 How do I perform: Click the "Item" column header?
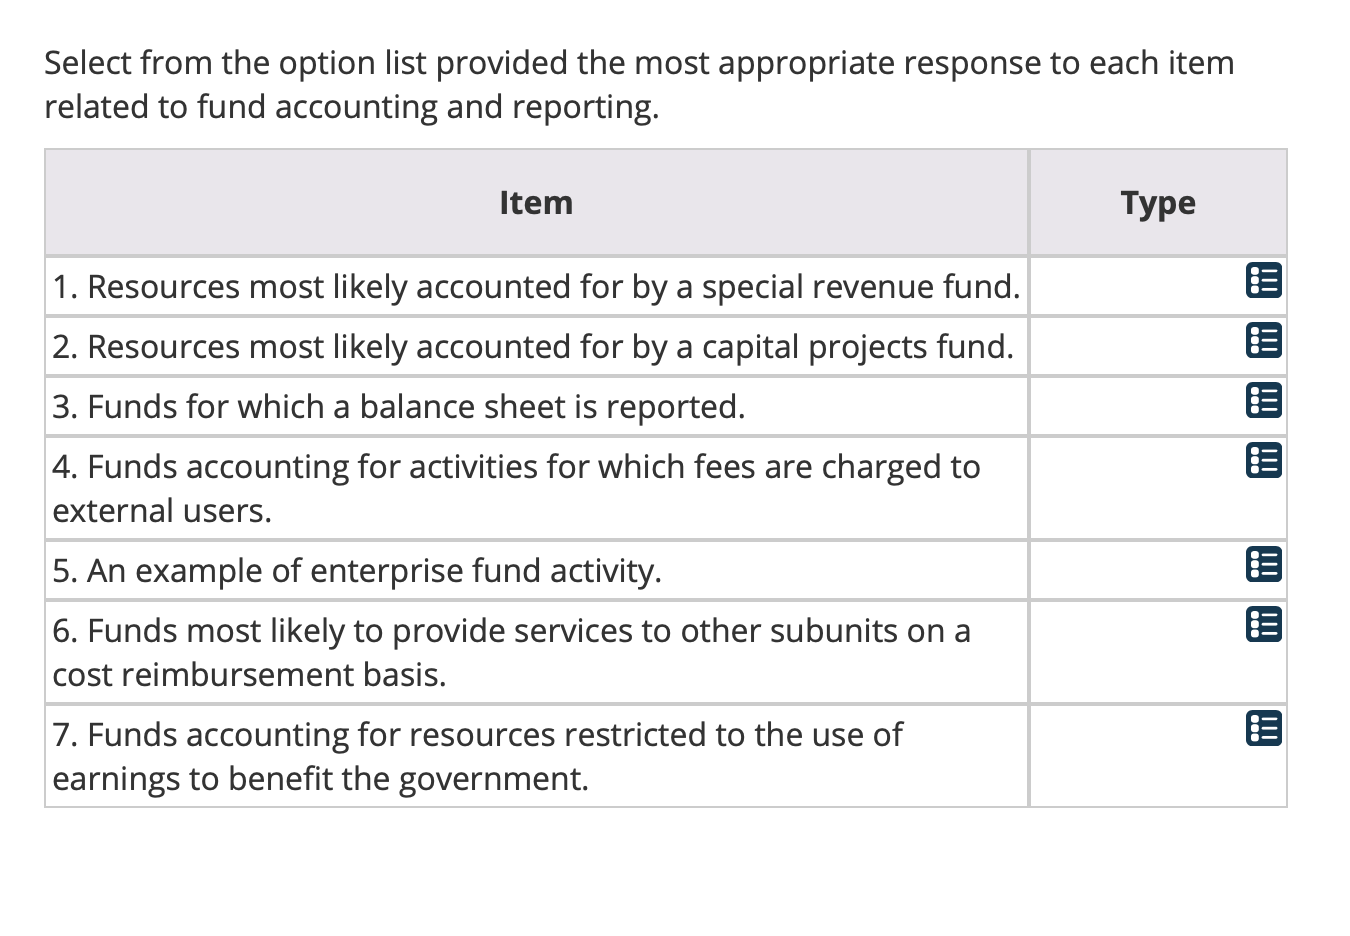click(536, 203)
